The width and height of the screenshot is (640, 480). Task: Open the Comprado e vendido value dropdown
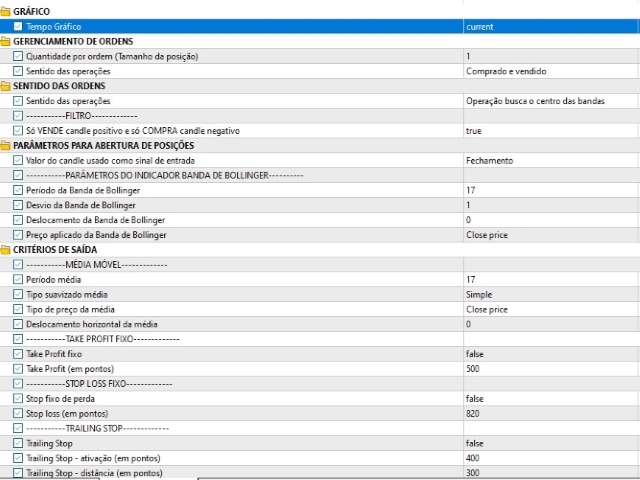[x=551, y=71]
